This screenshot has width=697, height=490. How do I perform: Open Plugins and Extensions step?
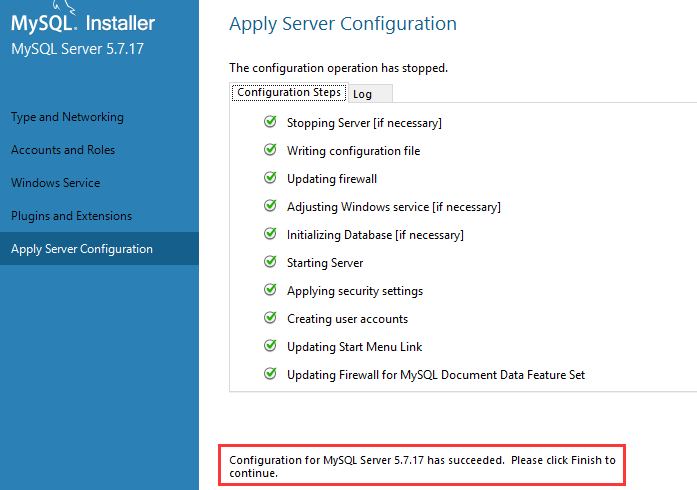pos(72,216)
